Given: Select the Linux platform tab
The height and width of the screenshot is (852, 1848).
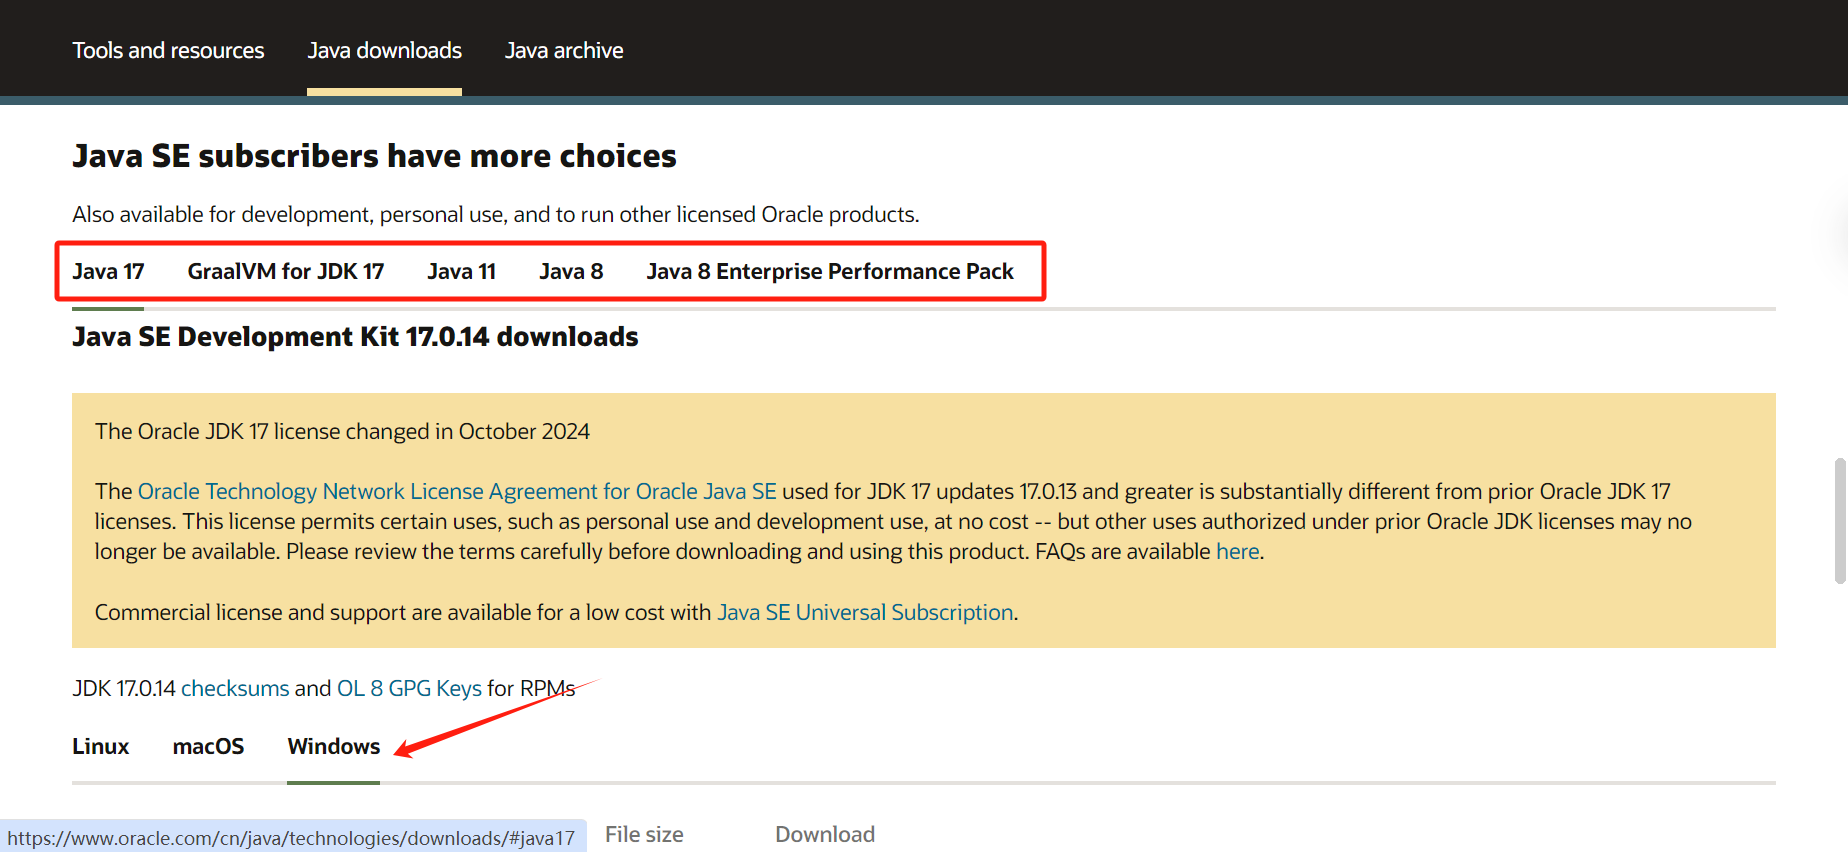Looking at the screenshot, I should (x=100, y=747).
